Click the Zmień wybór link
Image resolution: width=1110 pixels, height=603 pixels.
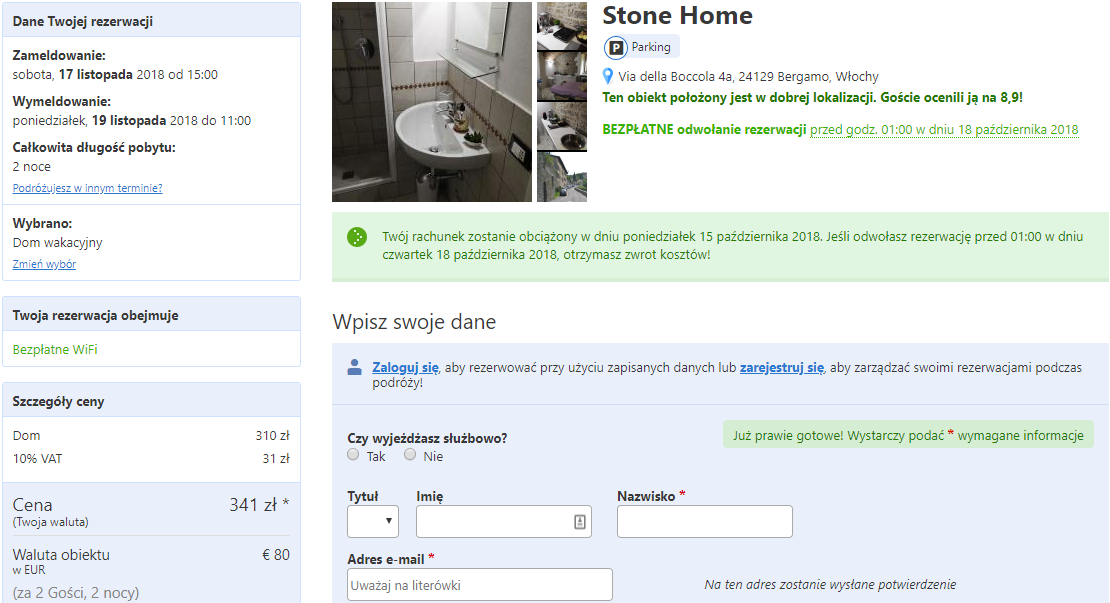(44, 264)
